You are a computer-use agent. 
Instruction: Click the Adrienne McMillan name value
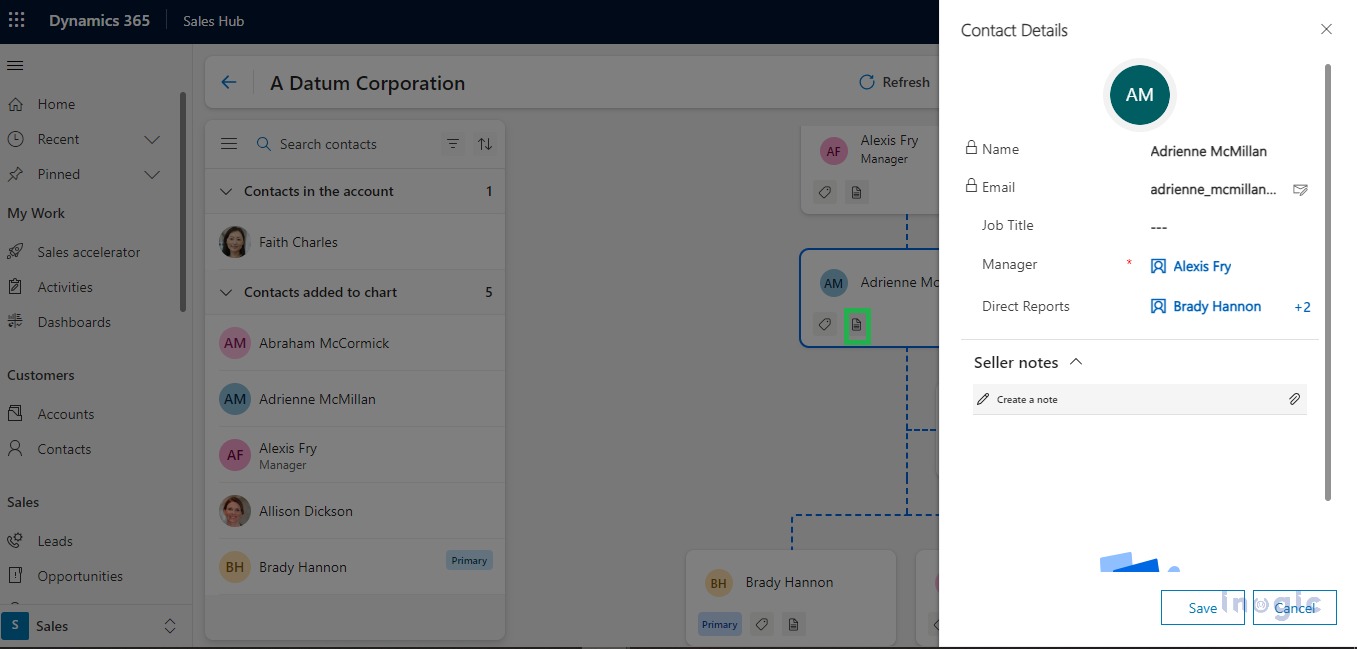click(1208, 151)
